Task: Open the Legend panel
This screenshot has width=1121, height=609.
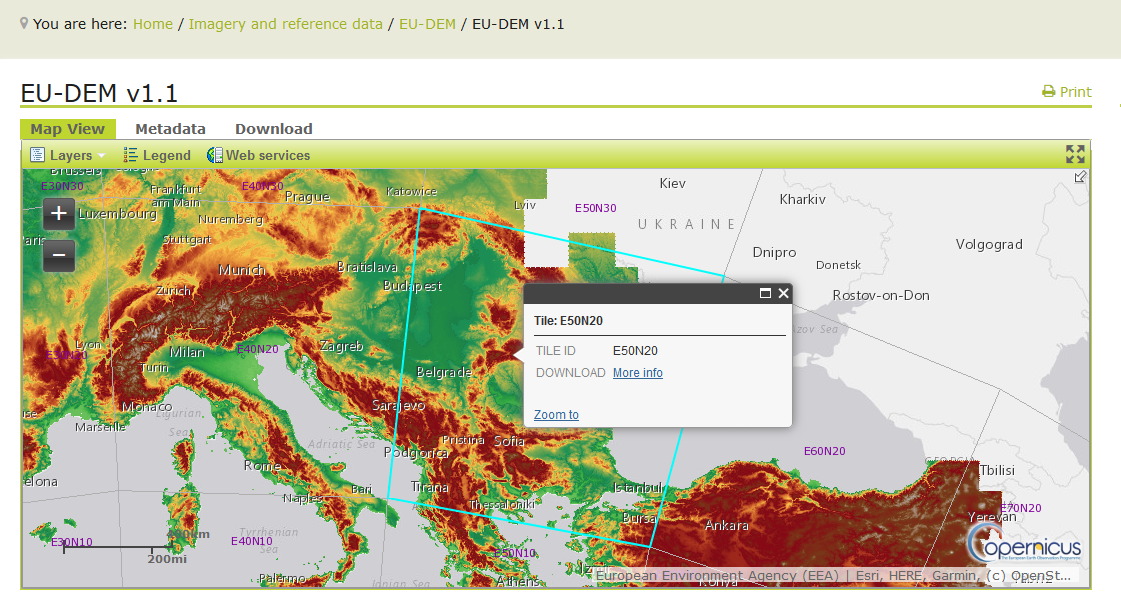Action: click(x=156, y=155)
